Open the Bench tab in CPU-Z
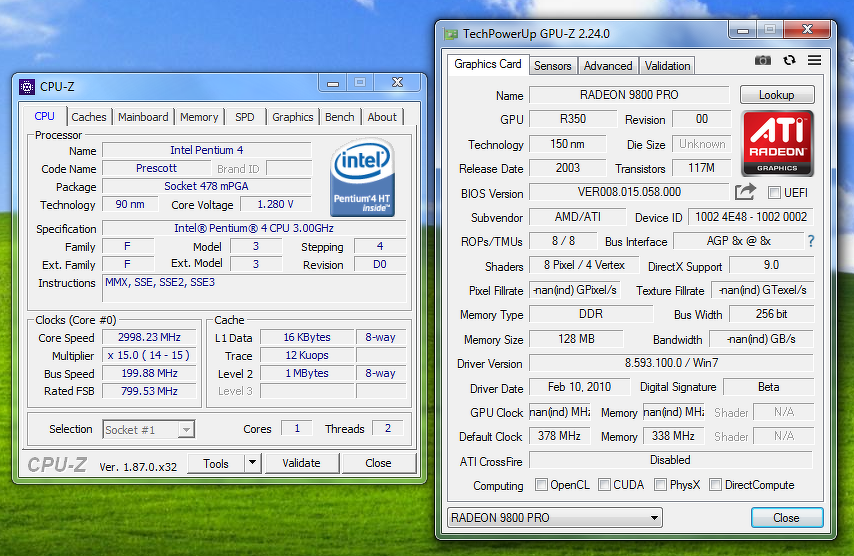Screen dimensions: 854x556 coord(339,117)
